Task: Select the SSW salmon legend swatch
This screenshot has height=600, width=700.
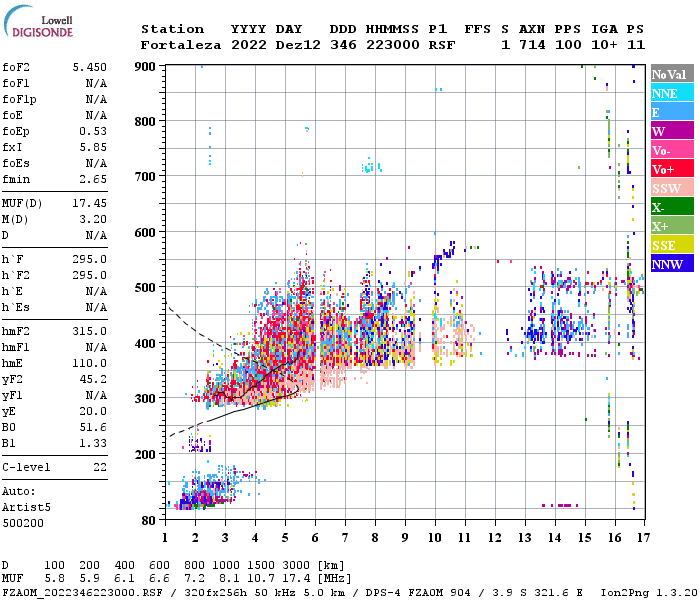Action: point(672,188)
